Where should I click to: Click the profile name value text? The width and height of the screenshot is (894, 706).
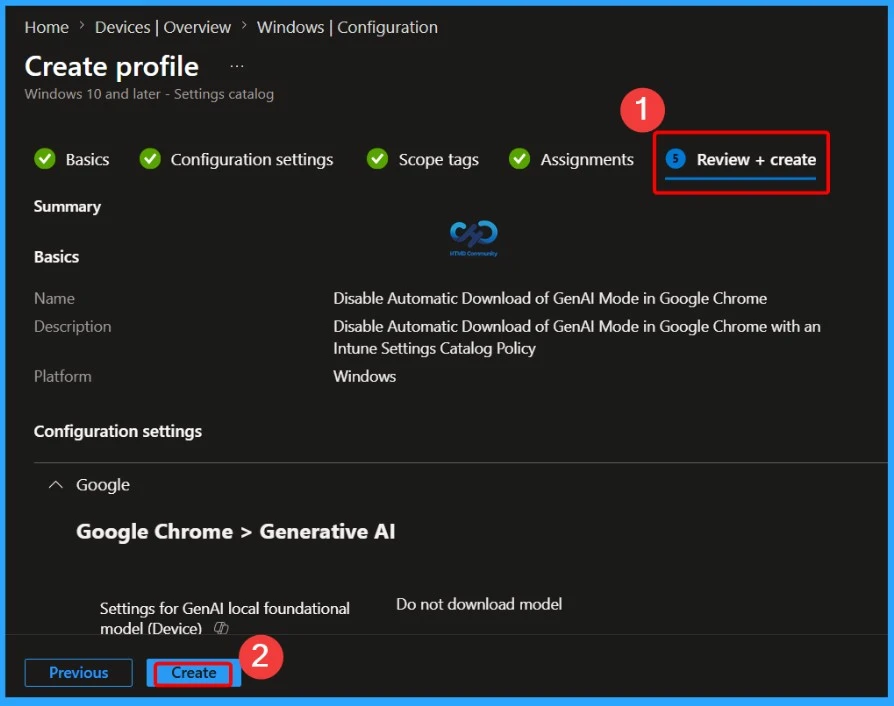click(x=550, y=298)
